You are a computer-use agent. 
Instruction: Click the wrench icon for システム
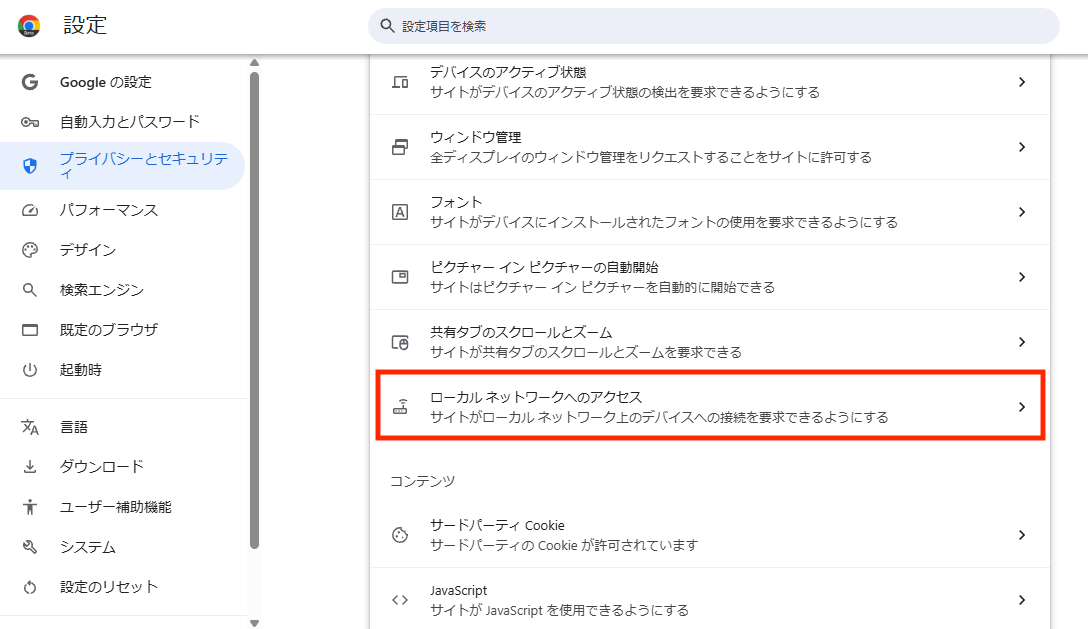click(30, 547)
